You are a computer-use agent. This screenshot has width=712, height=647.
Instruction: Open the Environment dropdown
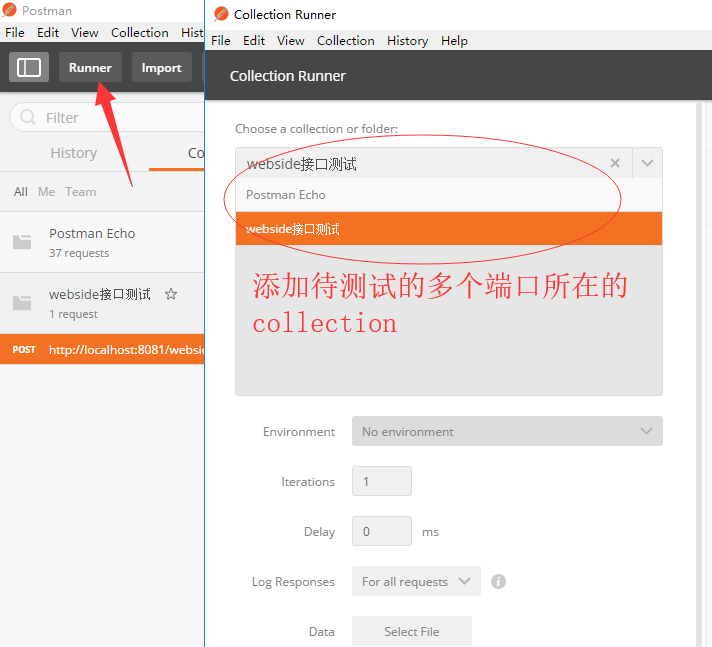point(507,431)
